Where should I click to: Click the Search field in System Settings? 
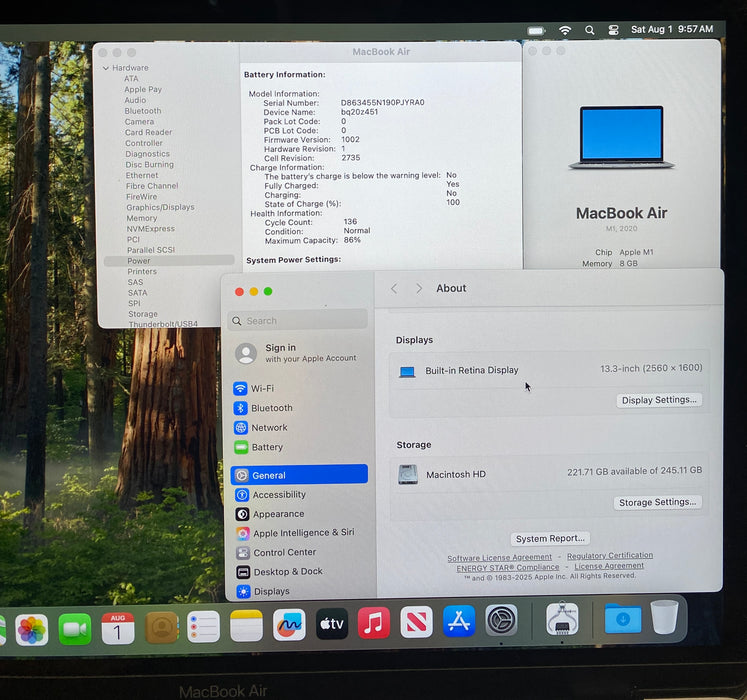pos(298,321)
